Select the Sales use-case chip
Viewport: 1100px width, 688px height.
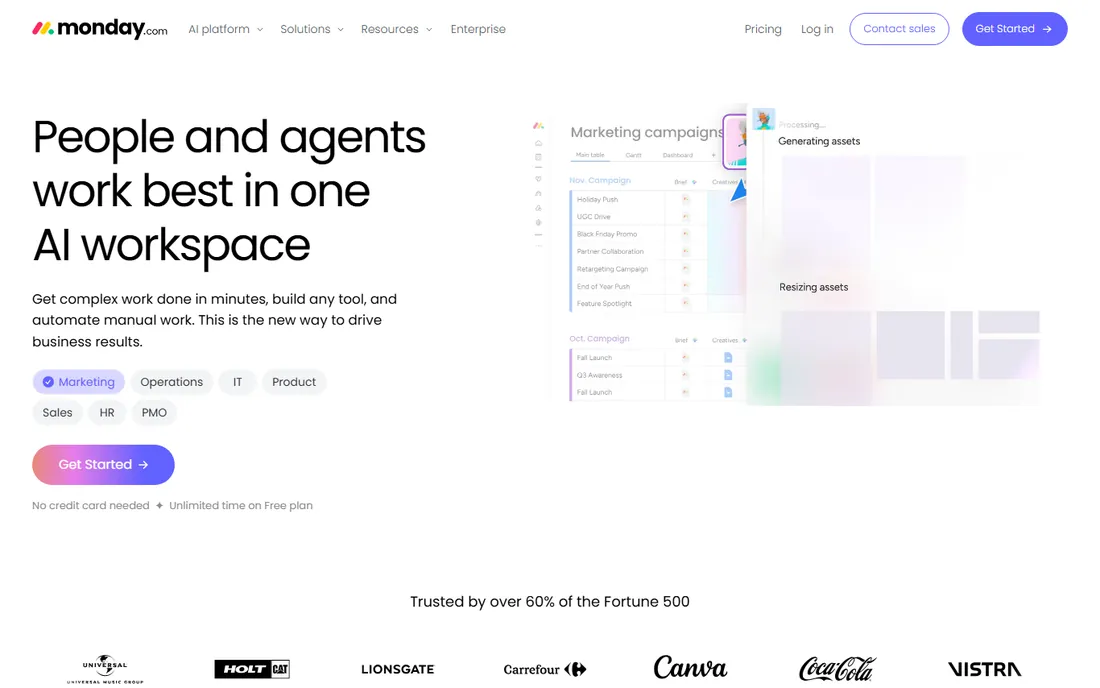58,412
